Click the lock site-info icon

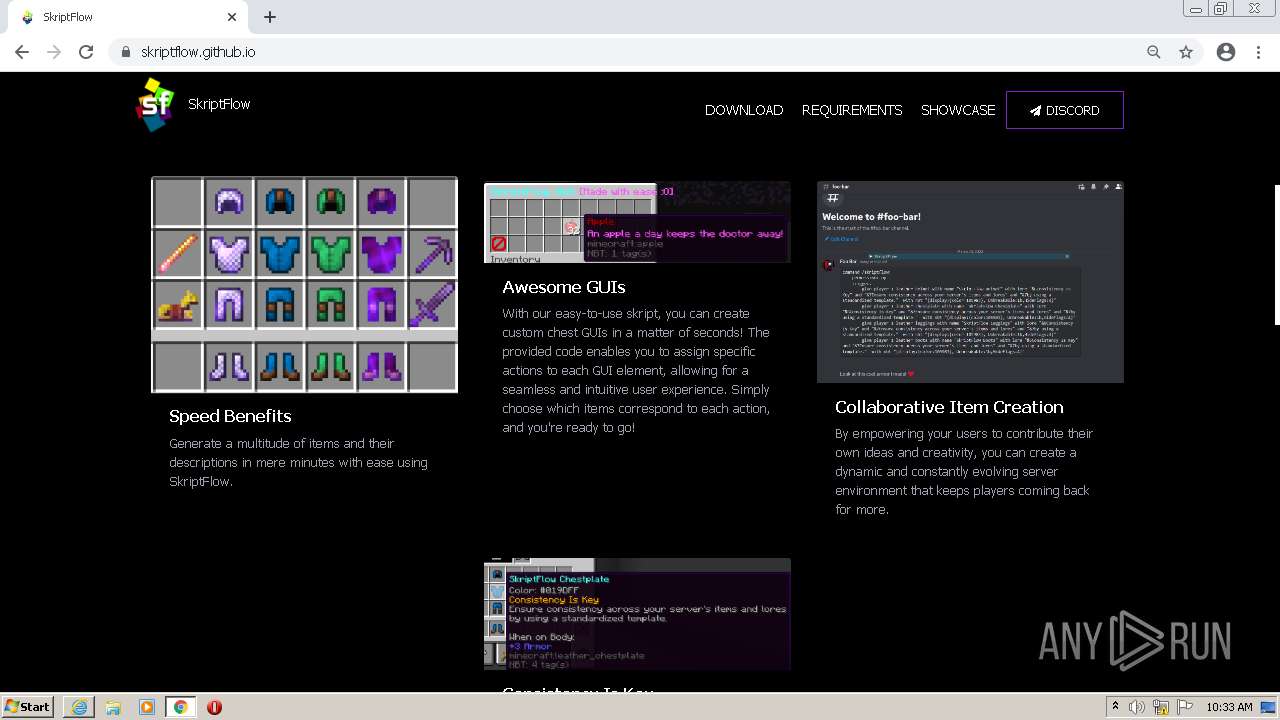coord(125,52)
